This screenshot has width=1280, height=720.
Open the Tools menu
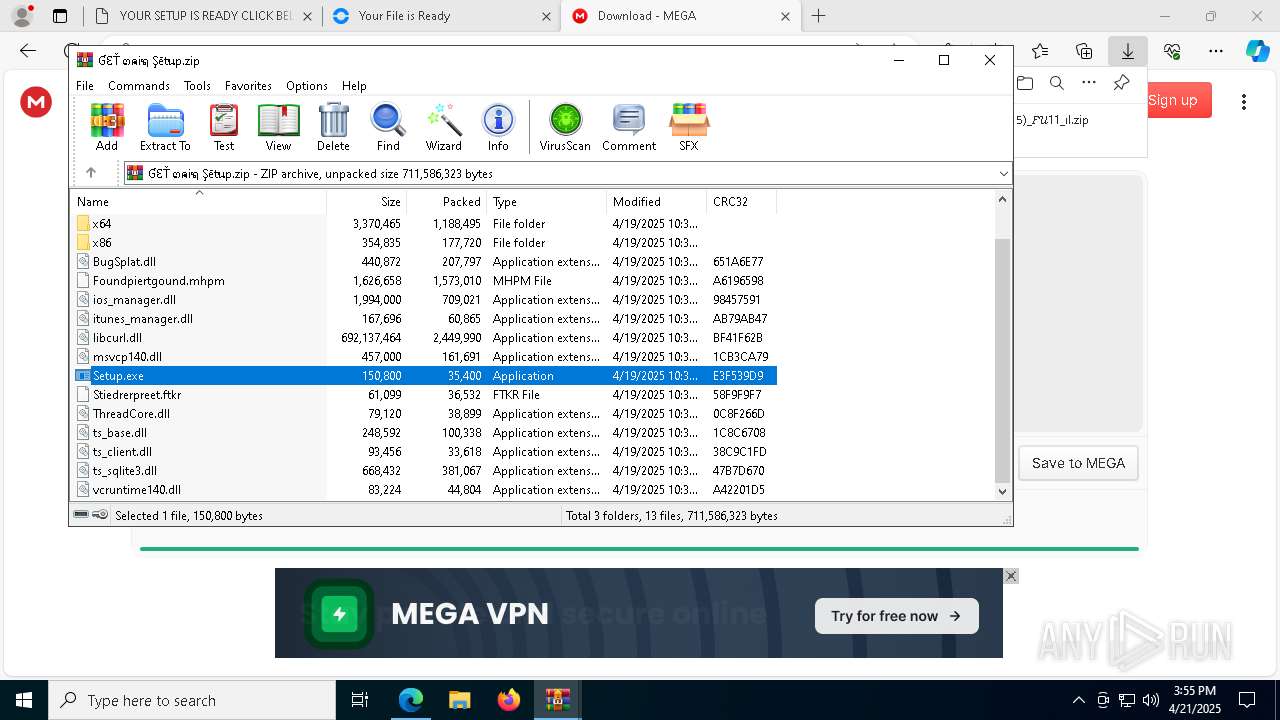click(197, 86)
